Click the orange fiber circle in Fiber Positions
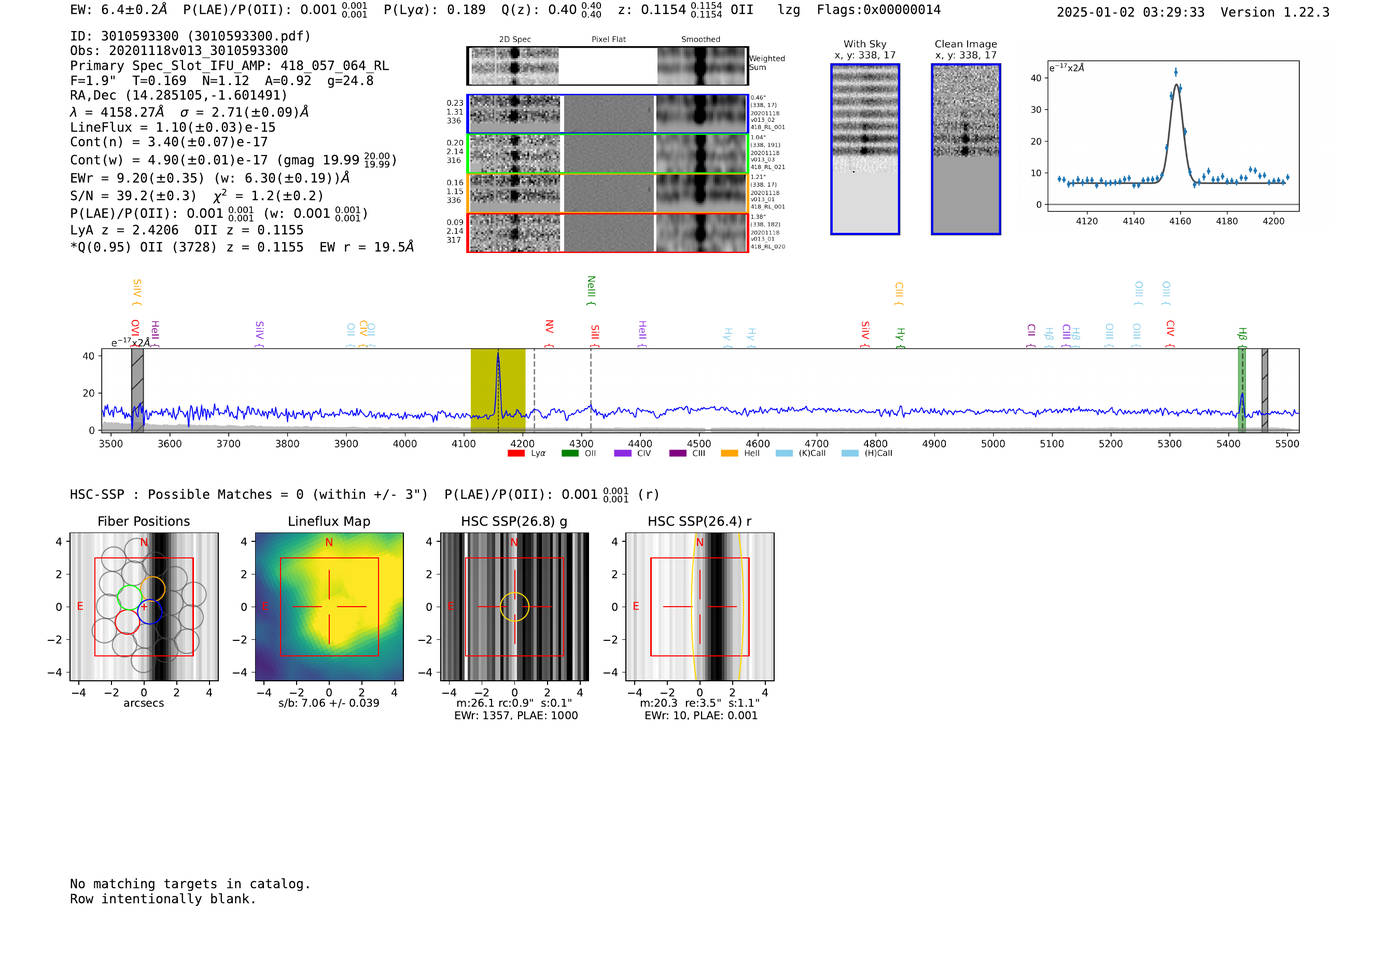This screenshot has width=1400, height=953. [153, 588]
